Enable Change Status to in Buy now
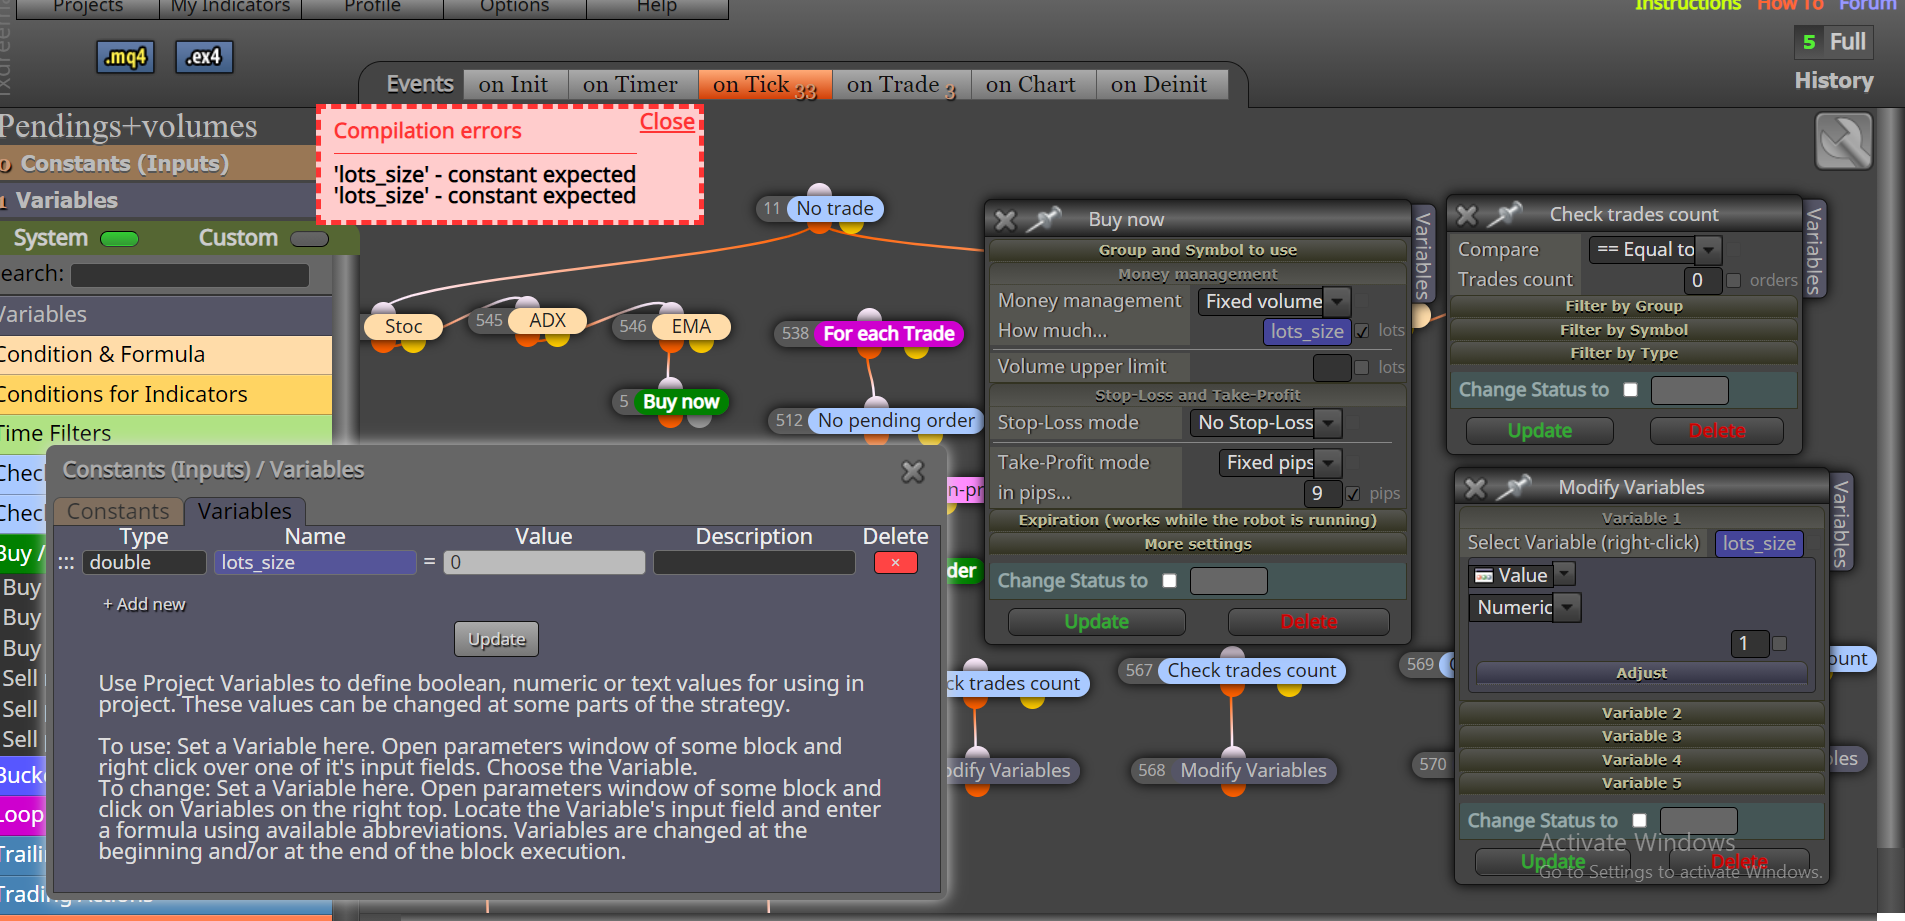This screenshot has height=921, width=1905. [x=1169, y=581]
